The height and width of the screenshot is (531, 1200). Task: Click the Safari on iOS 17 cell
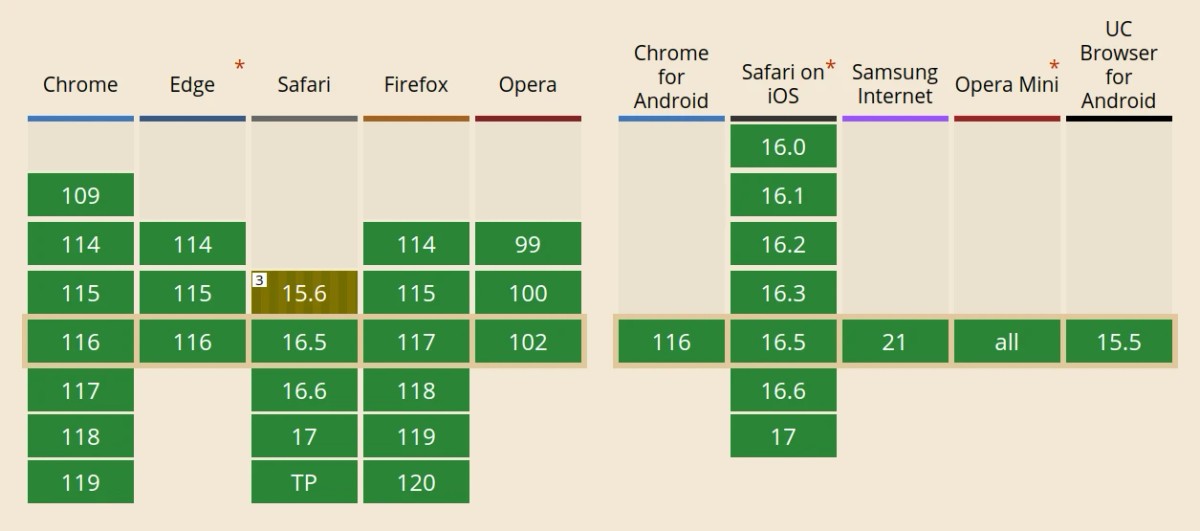point(783,436)
